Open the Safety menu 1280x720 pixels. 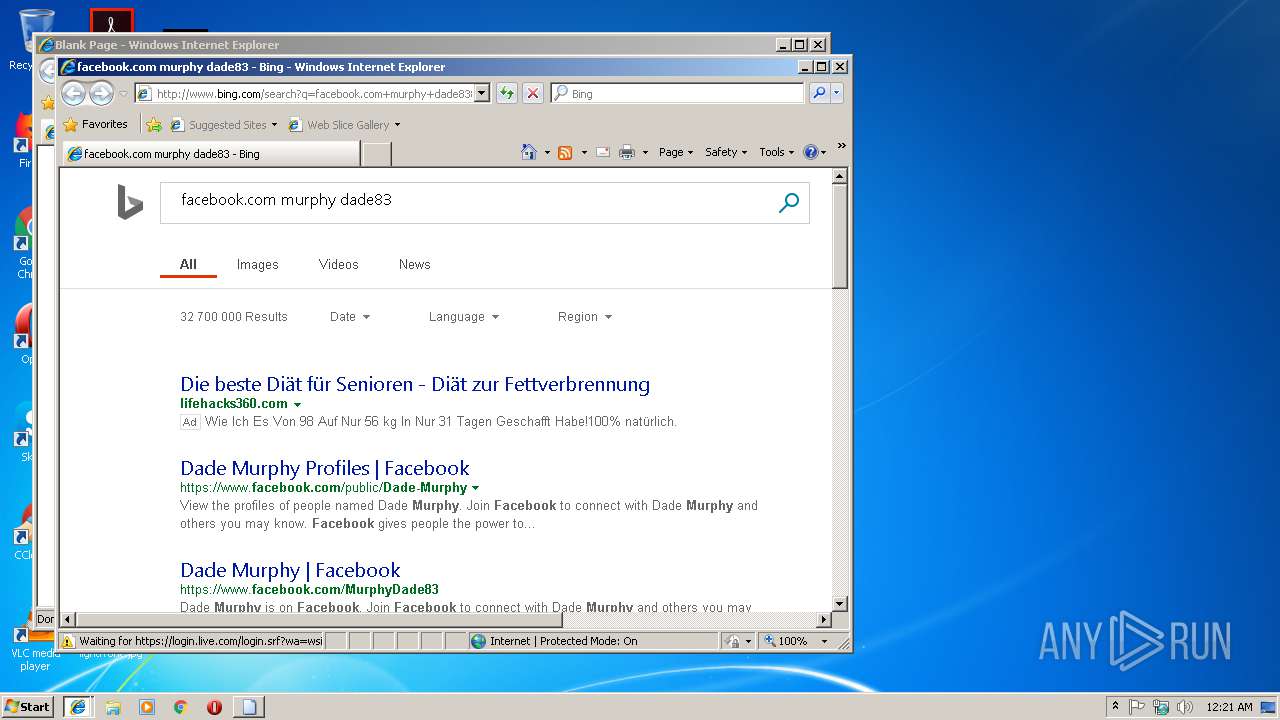(727, 152)
